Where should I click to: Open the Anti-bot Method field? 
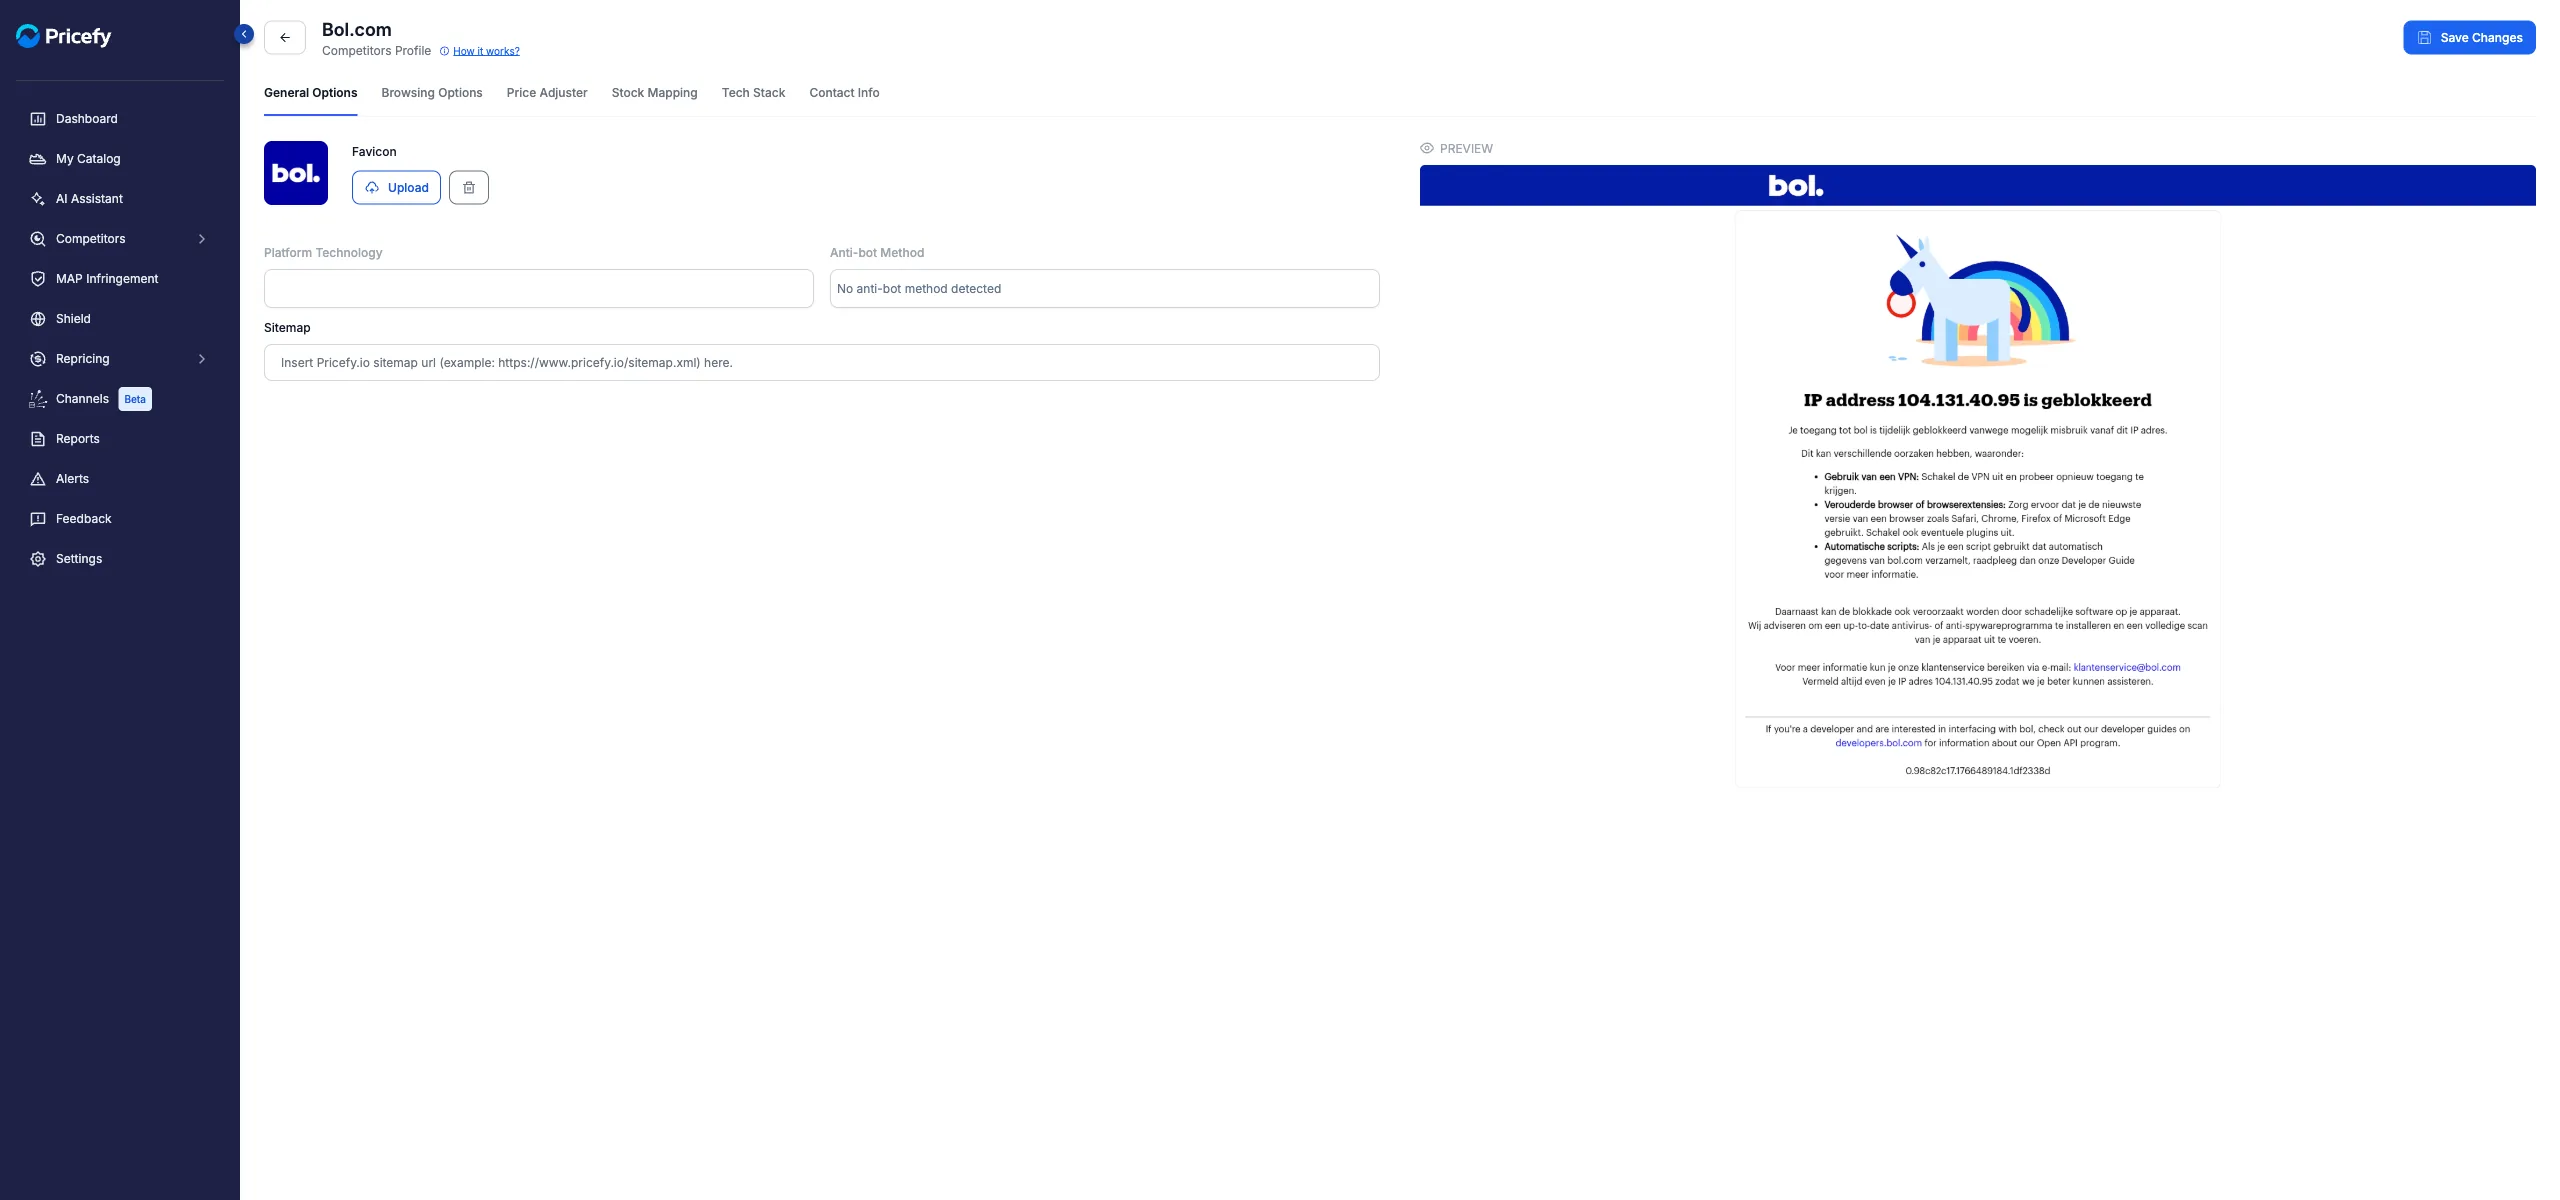(x=1105, y=288)
